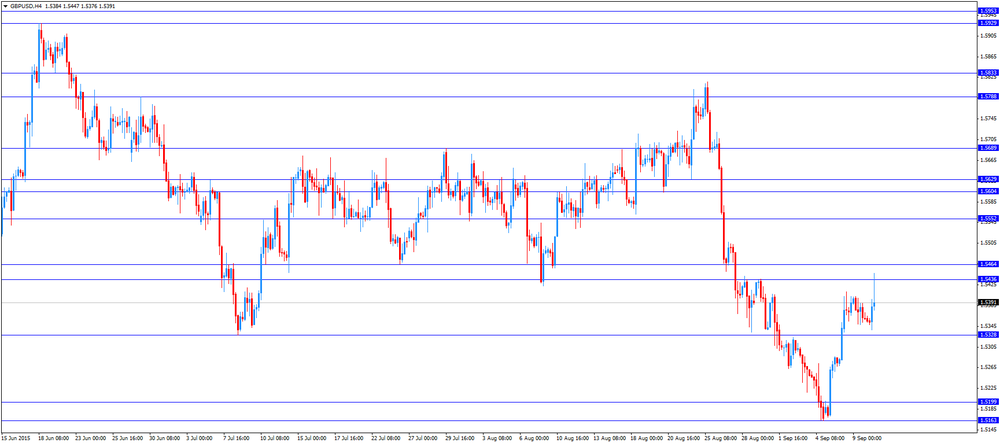Select the 1.5436 horizontal line price label
The height and width of the screenshot is (443, 1000).
988,279
